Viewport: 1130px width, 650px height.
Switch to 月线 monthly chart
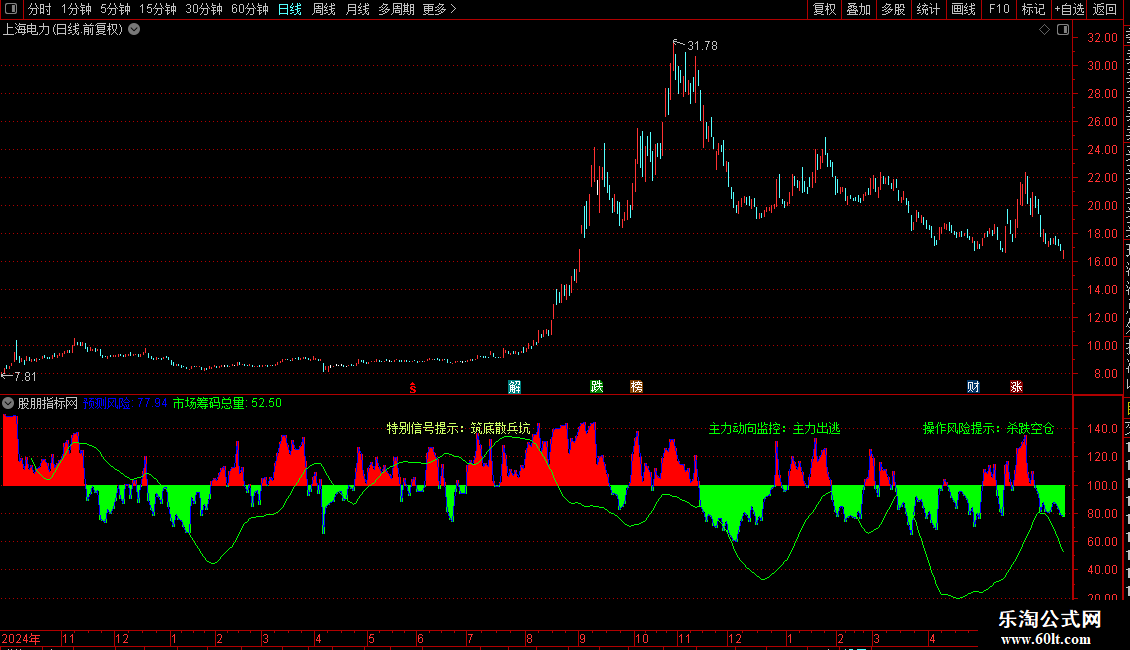[x=357, y=9]
